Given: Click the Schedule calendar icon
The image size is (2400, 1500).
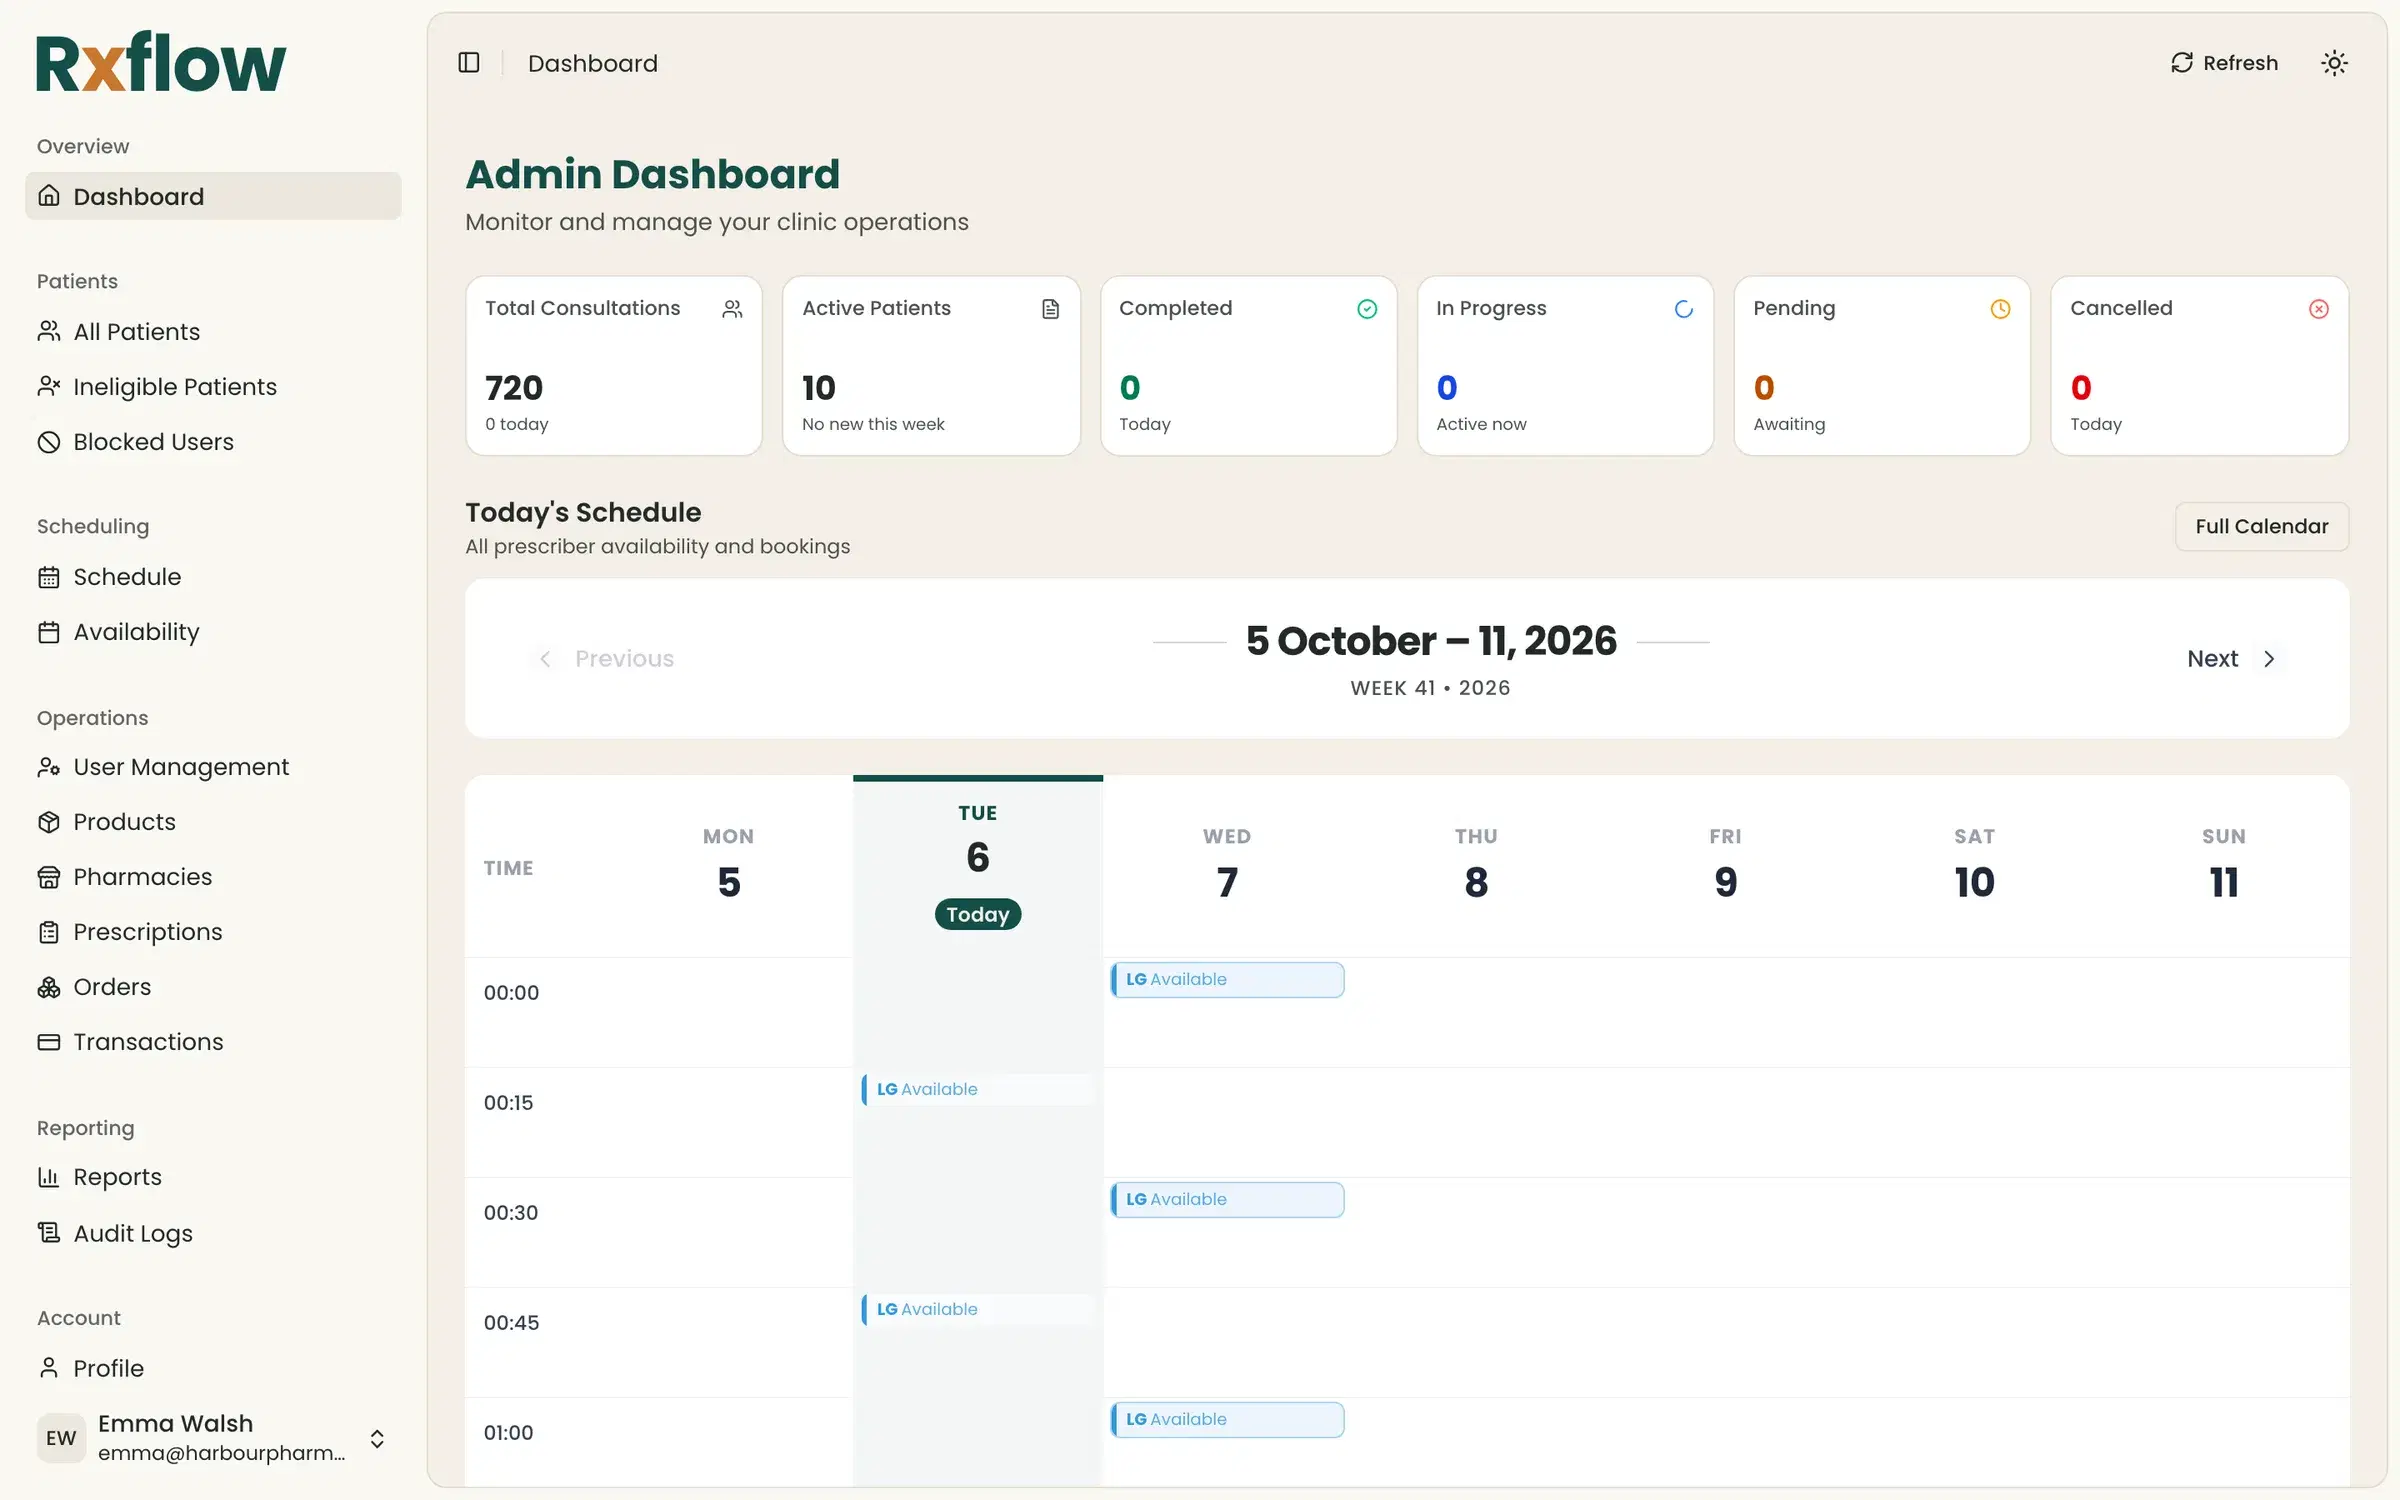Looking at the screenshot, I should click(x=49, y=576).
